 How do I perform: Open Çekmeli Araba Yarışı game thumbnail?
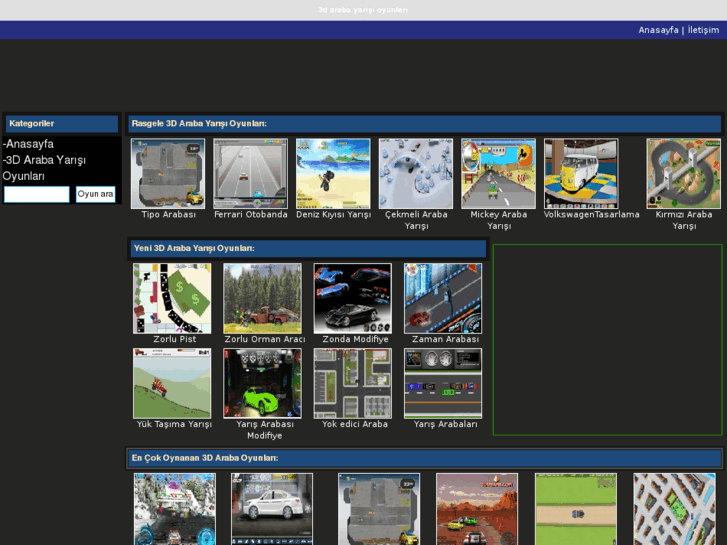[415, 173]
